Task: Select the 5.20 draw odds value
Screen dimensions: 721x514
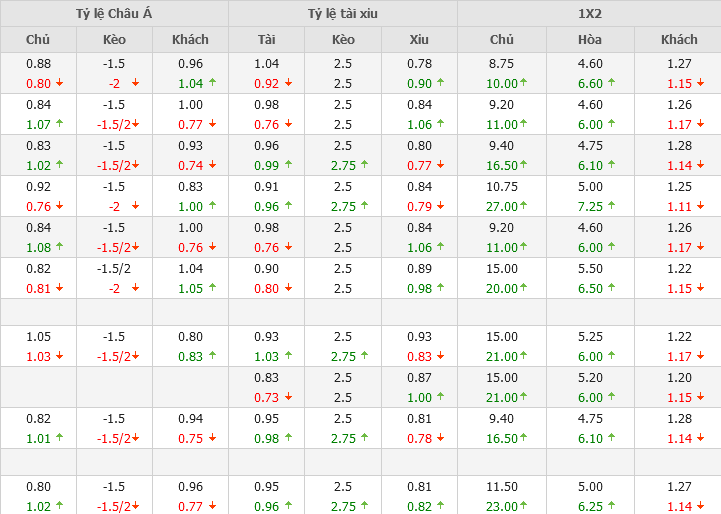Action: (x=590, y=377)
